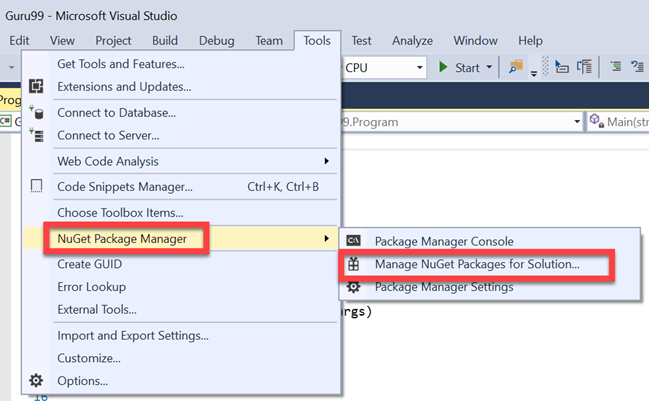
Task: Open the Code Snippets Manager entry
Action: pyautogui.click(x=124, y=186)
